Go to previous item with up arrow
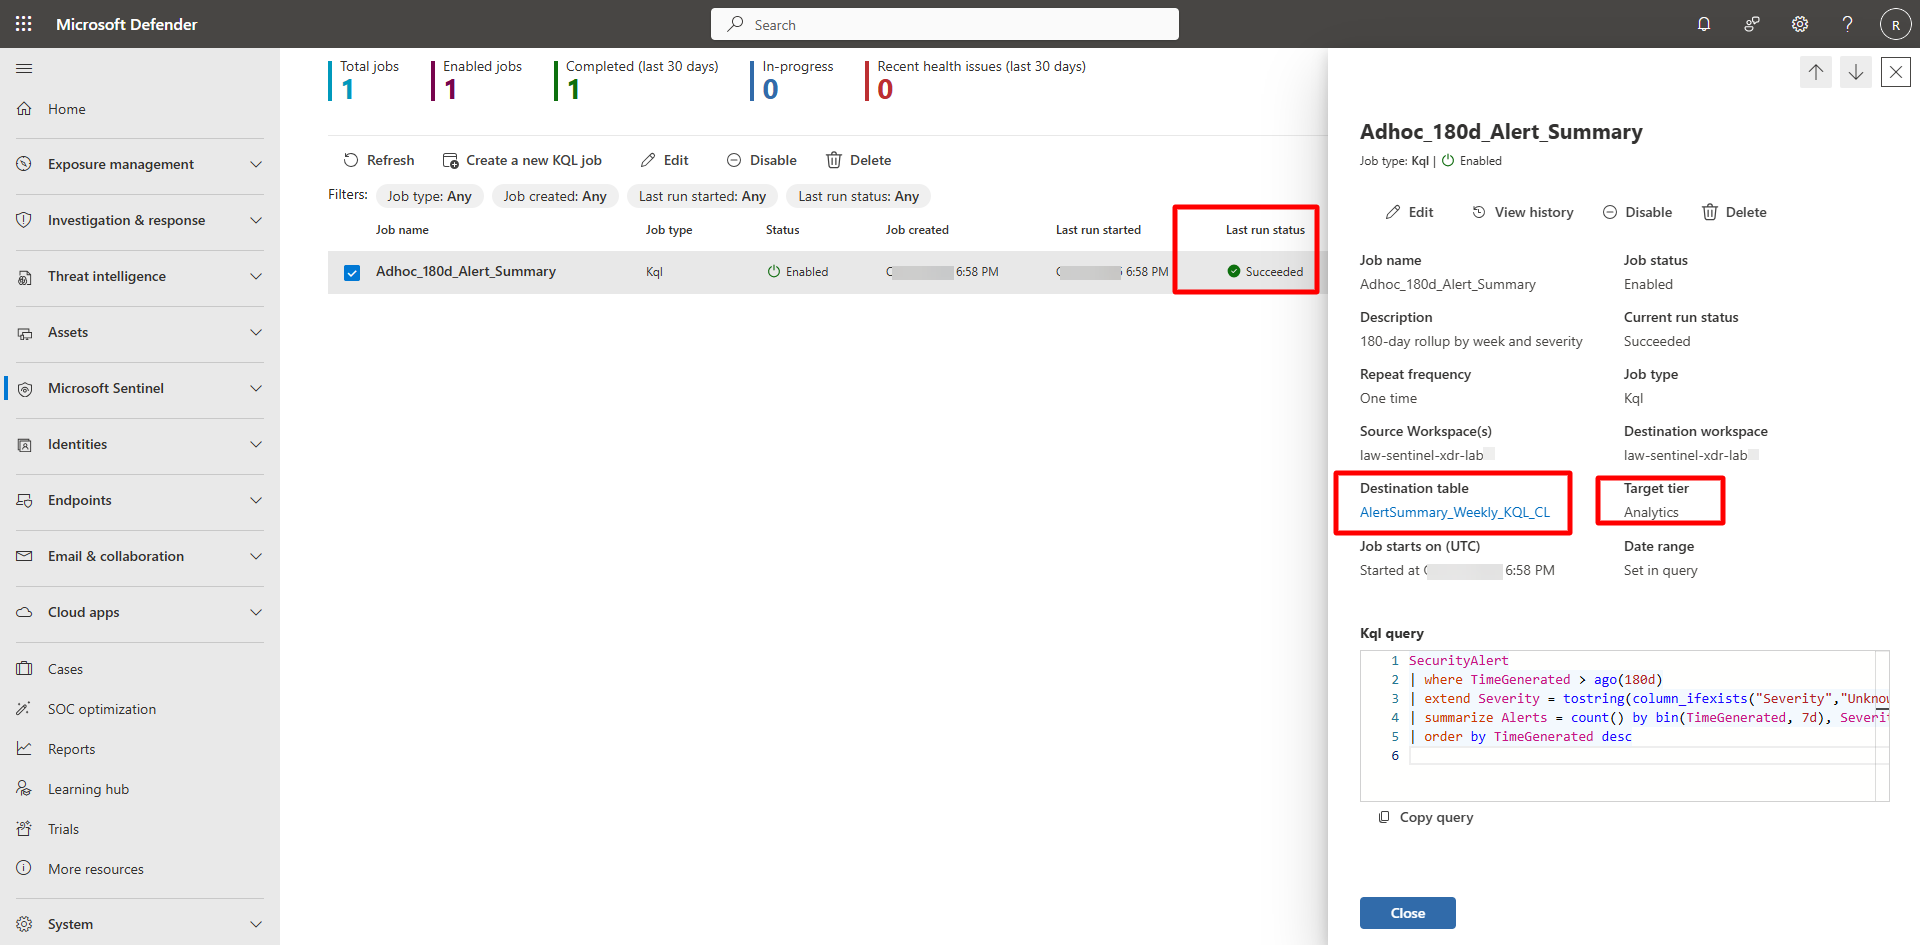The image size is (1920, 945). pos(1816,72)
